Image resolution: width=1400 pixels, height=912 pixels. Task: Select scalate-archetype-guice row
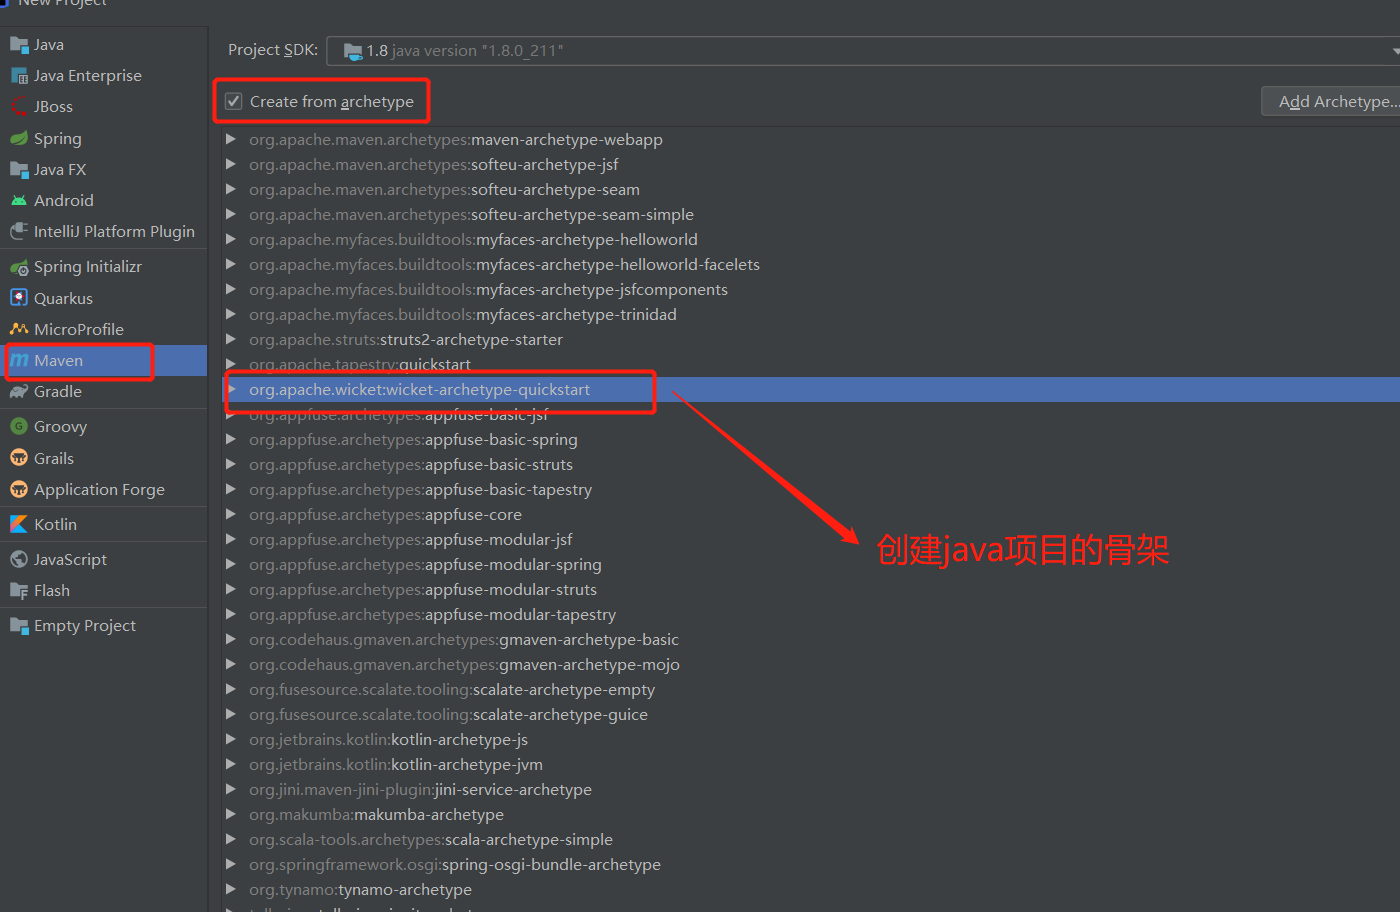(x=811, y=714)
